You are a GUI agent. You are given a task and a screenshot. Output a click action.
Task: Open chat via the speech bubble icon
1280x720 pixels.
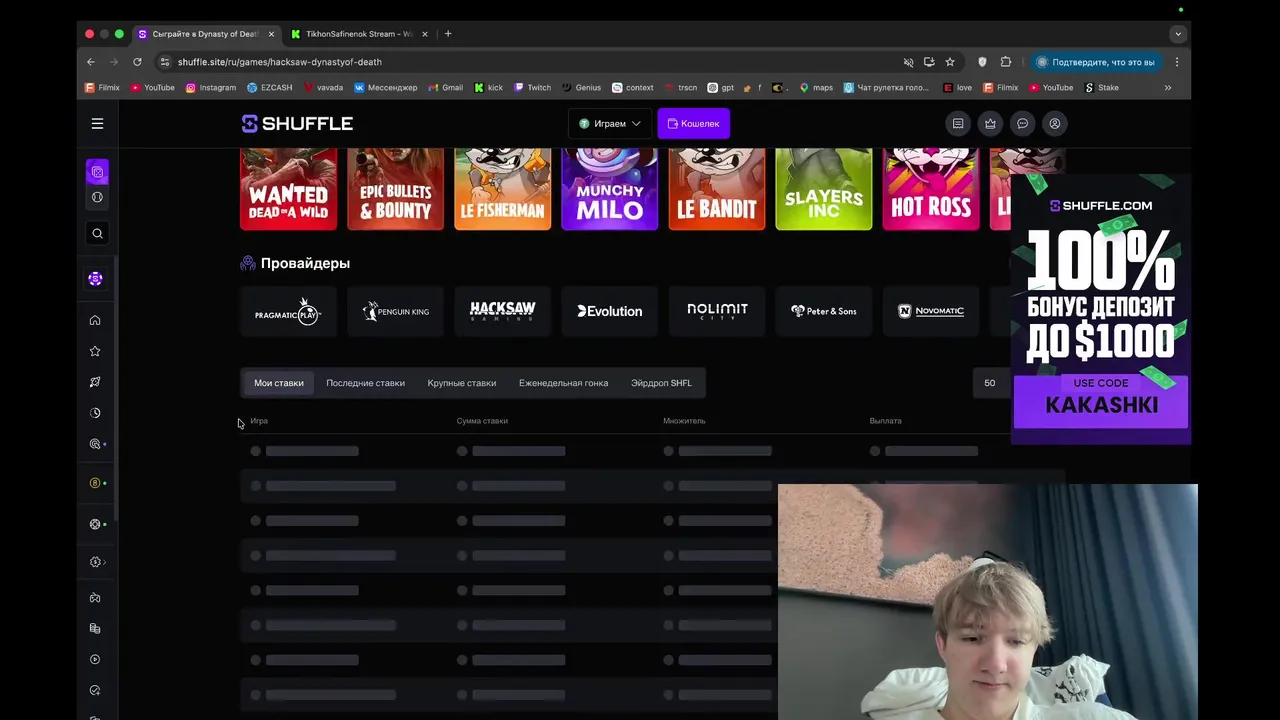pyautogui.click(x=1022, y=124)
